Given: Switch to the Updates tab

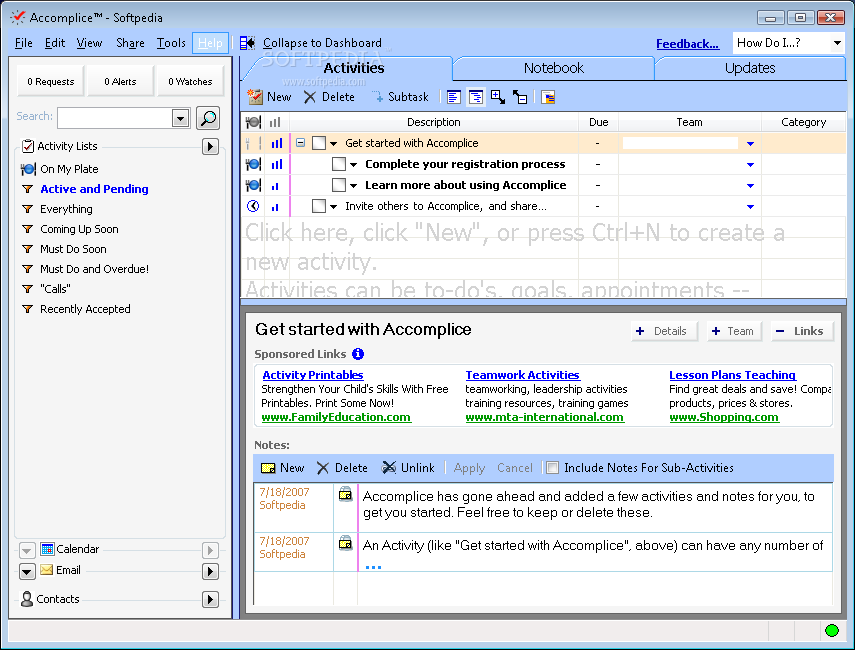Looking at the screenshot, I should 750,68.
